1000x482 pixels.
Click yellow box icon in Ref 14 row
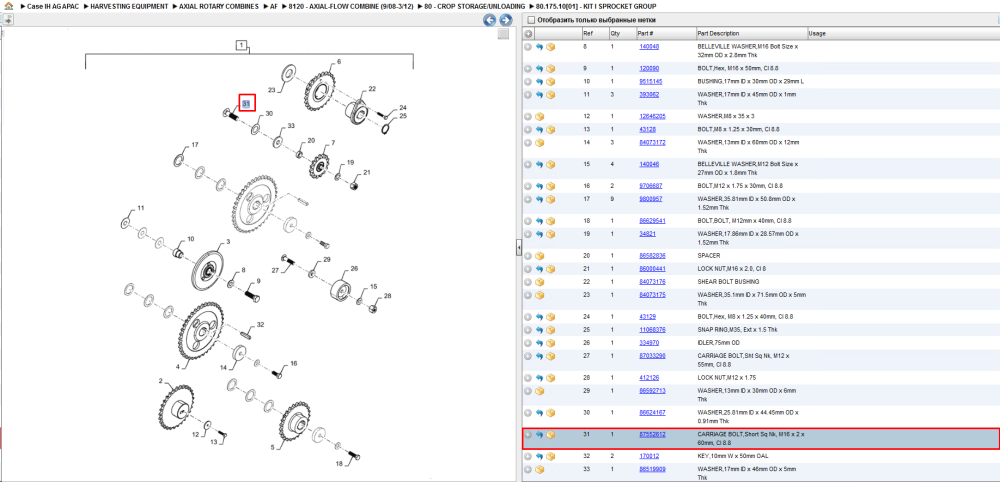(x=540, y=143)
